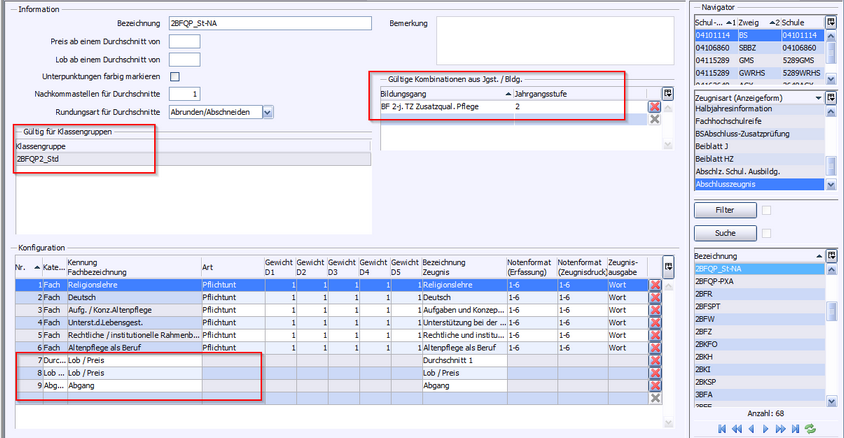Expand Zeugnisart (Anzeigeform) dropdown
Screen dimensions: 844x438
[819, 98]
